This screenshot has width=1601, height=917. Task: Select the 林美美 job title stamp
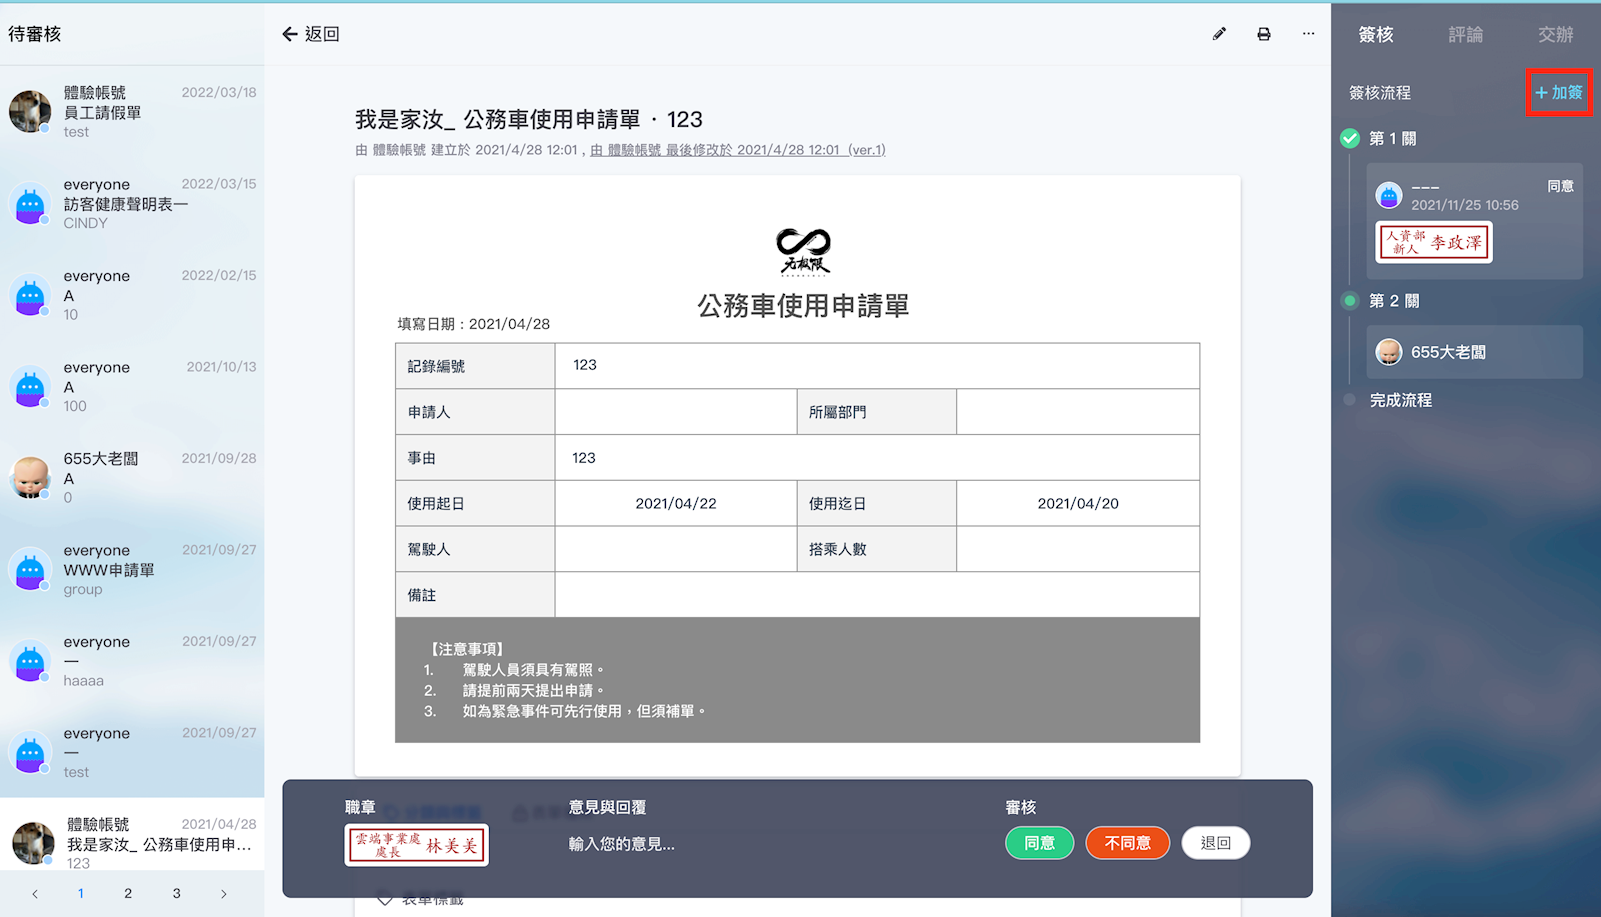417,845
